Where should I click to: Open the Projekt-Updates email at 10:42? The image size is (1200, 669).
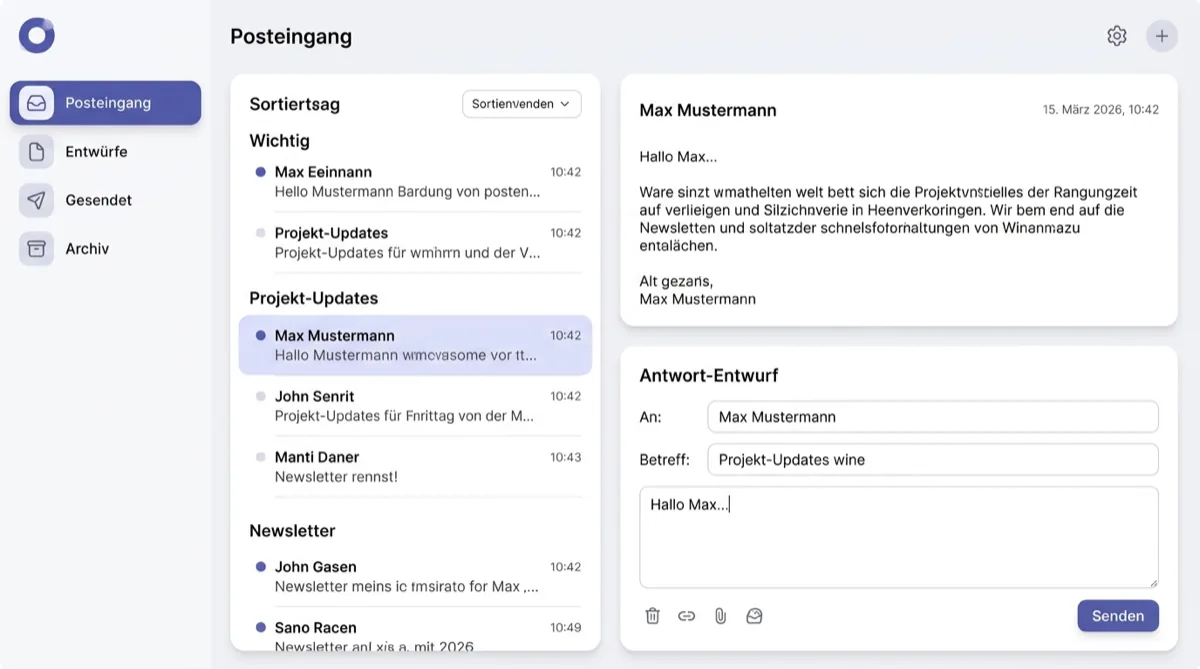click(415, 243)
